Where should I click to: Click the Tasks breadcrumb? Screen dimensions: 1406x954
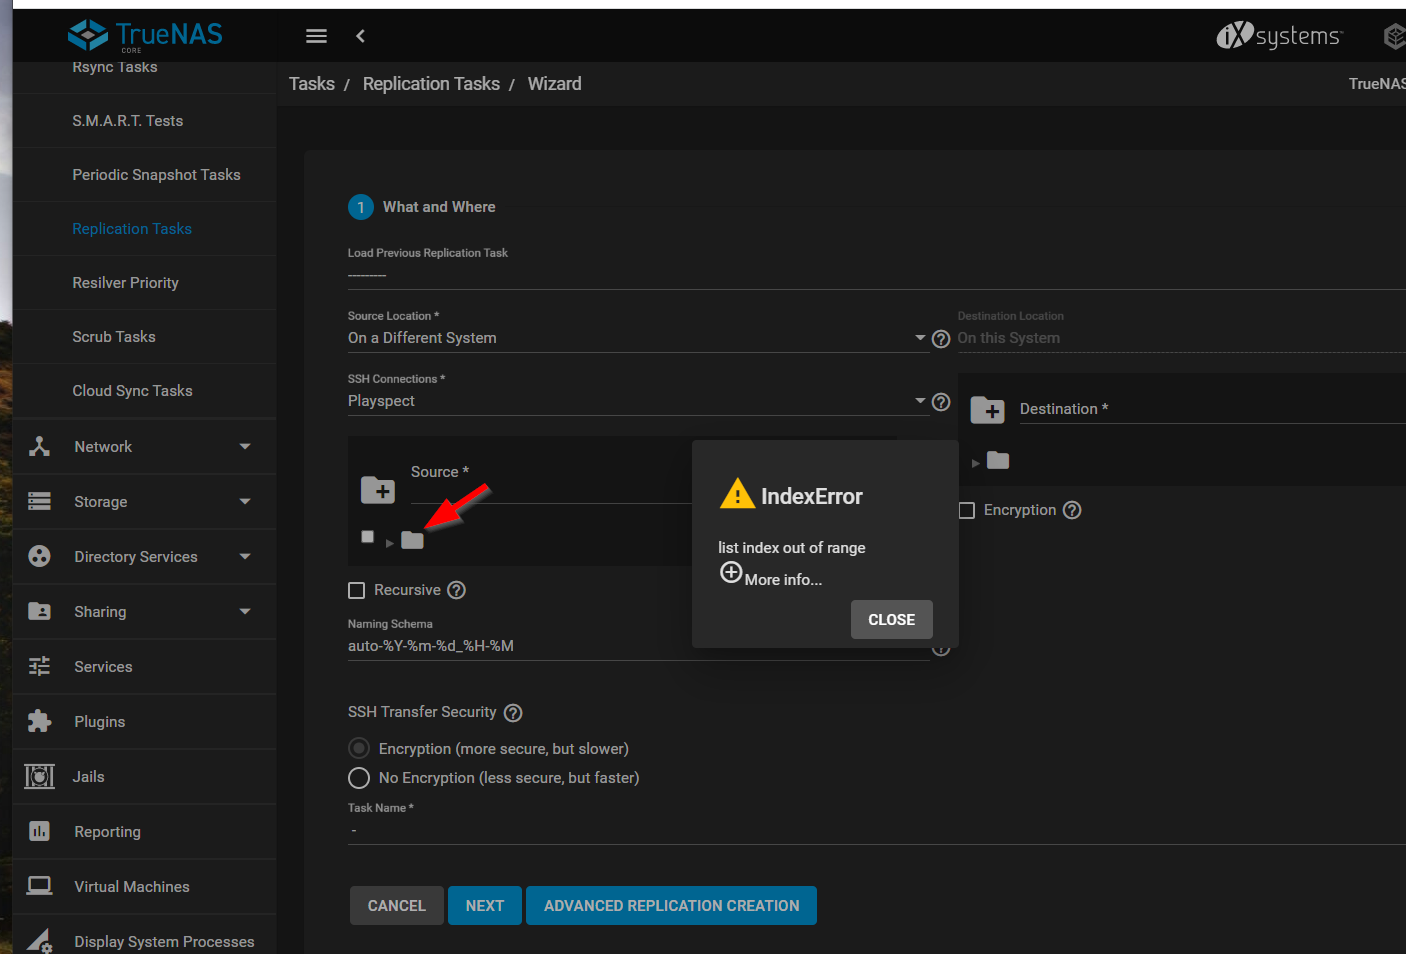[x=312, y=84]
